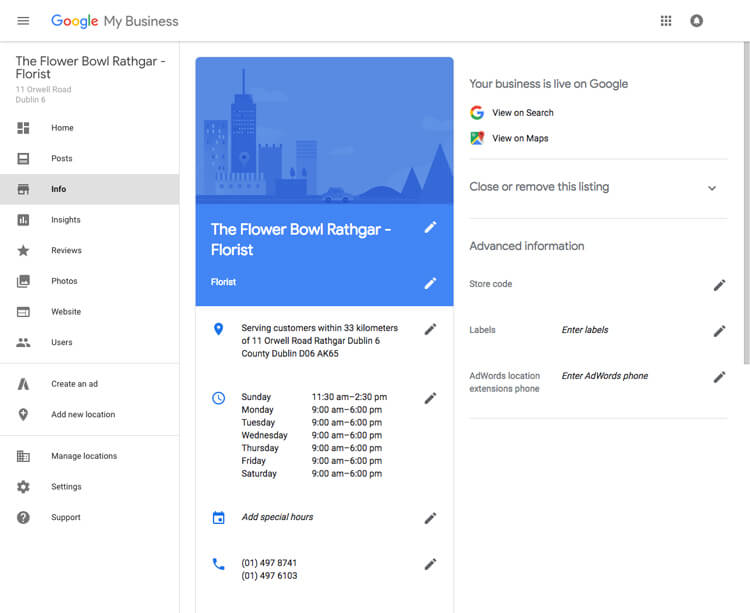Expand Close or remove this listing chevron
The width and height of the screenshot is (750, 613).
[712, 188]
